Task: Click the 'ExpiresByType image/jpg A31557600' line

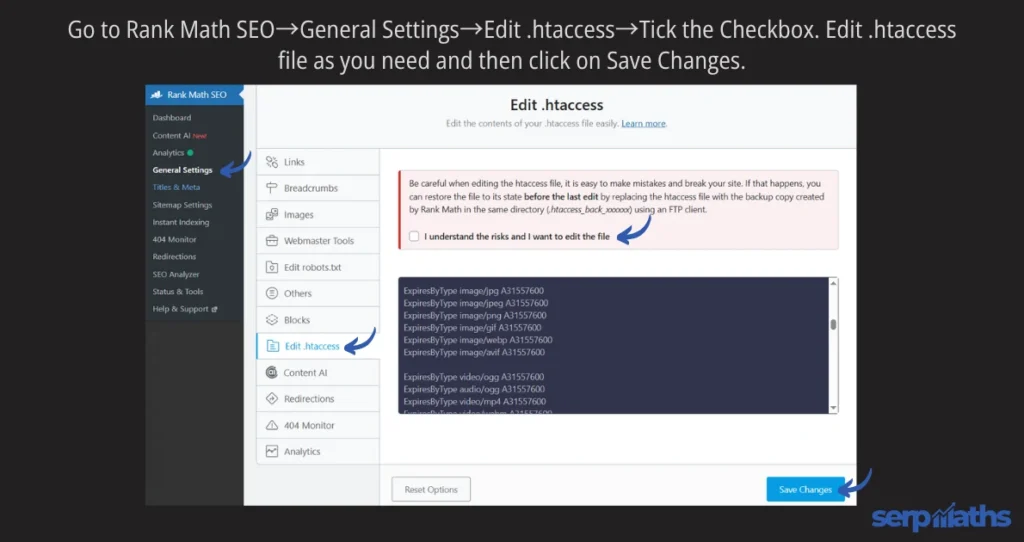Action: coord(473,291)
